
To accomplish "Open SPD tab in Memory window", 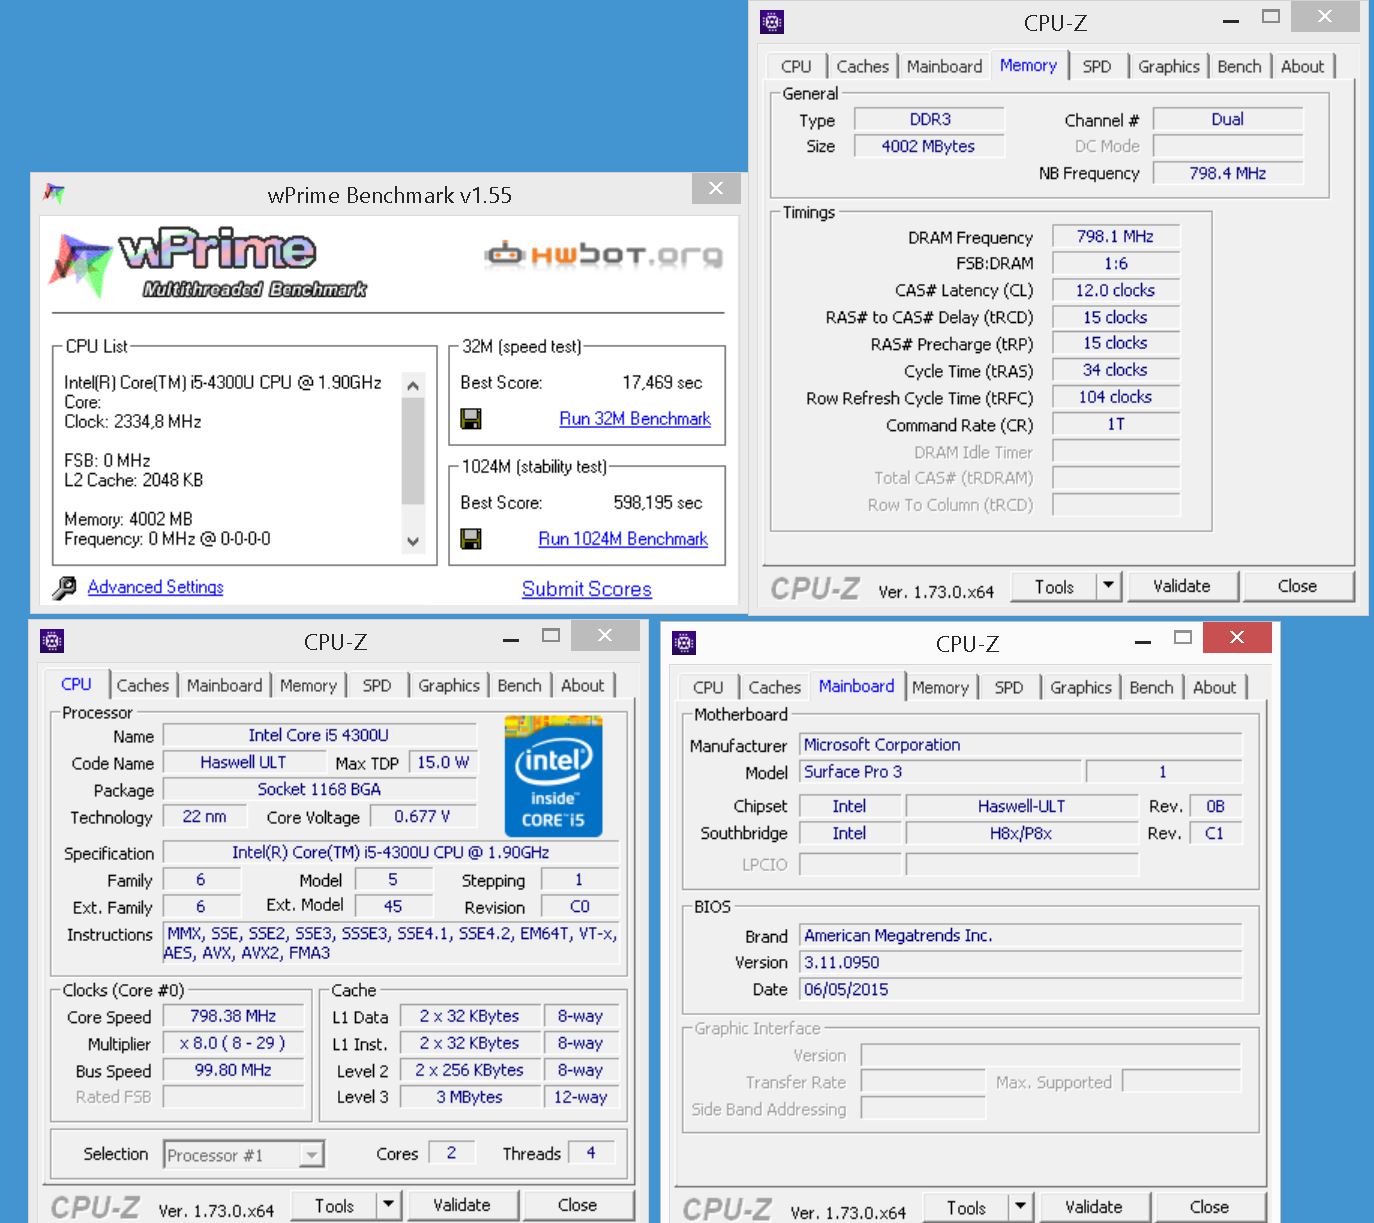I will [1097, 66].
